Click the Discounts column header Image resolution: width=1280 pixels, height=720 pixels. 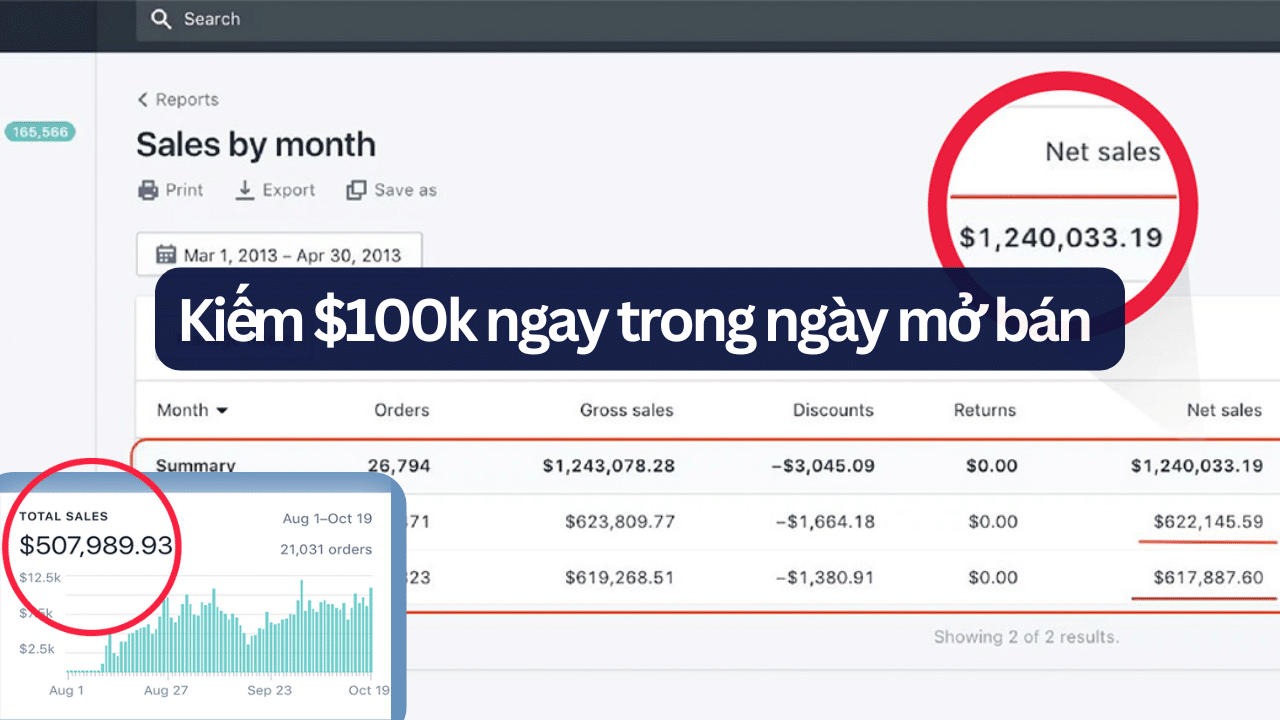(x=832, y=410)
